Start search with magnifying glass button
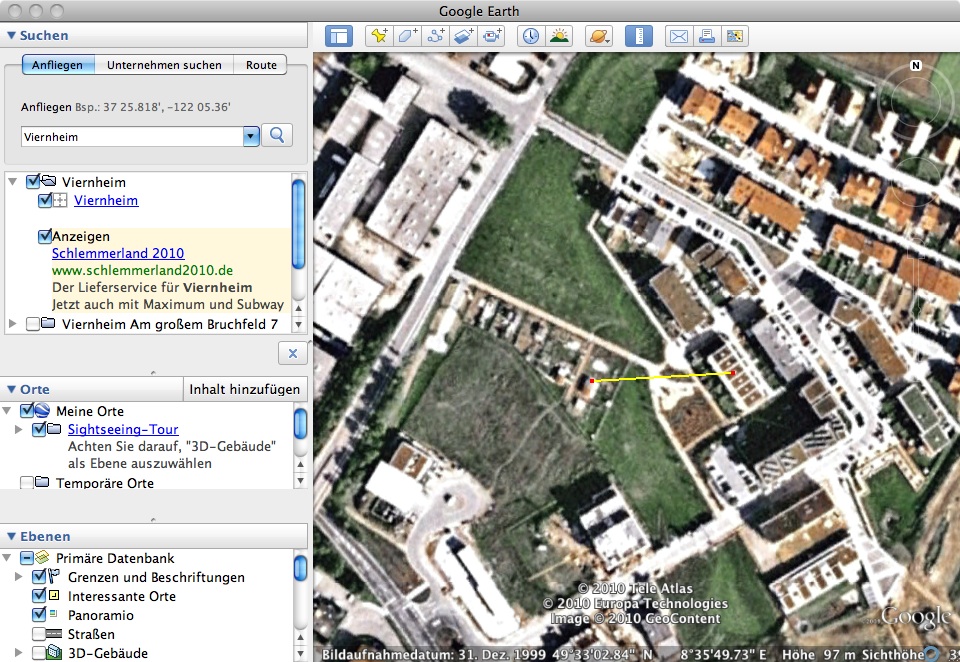Image resolution: width=960 pixels, height=662 pixels. click(277, 135)
